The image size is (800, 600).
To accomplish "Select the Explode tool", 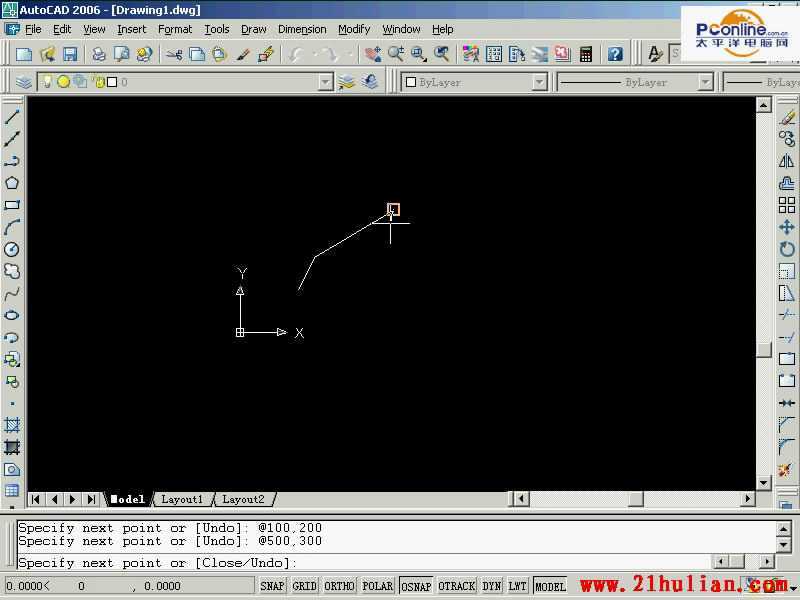I will click(x=787, y=469).
